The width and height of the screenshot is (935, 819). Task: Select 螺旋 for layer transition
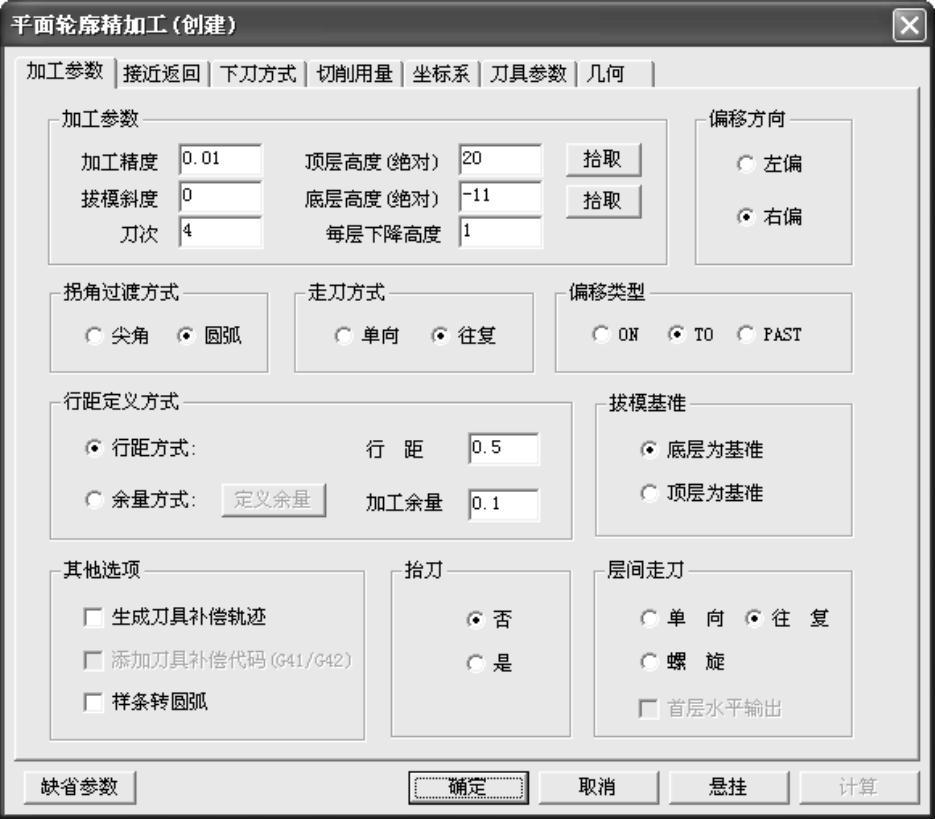tap(650, 662)
